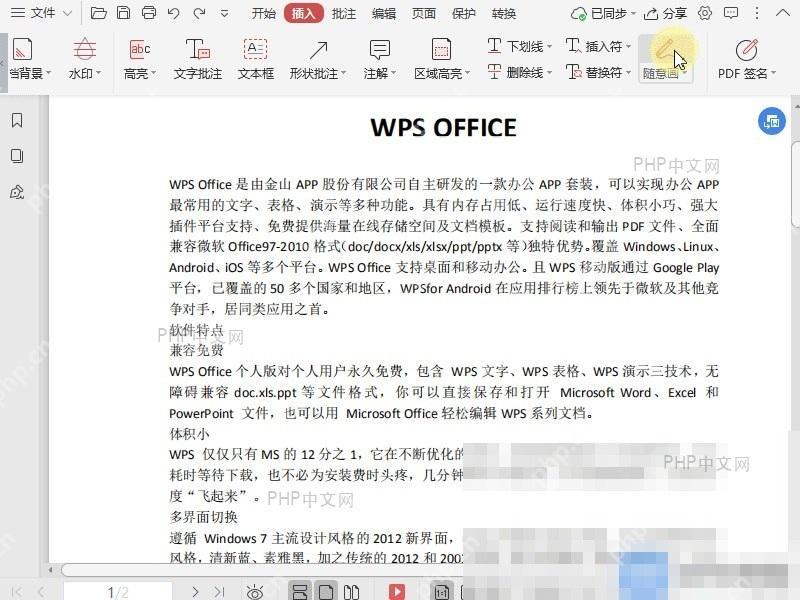
Task: Switch to the 批注 tab
Action: coord(343,13)
